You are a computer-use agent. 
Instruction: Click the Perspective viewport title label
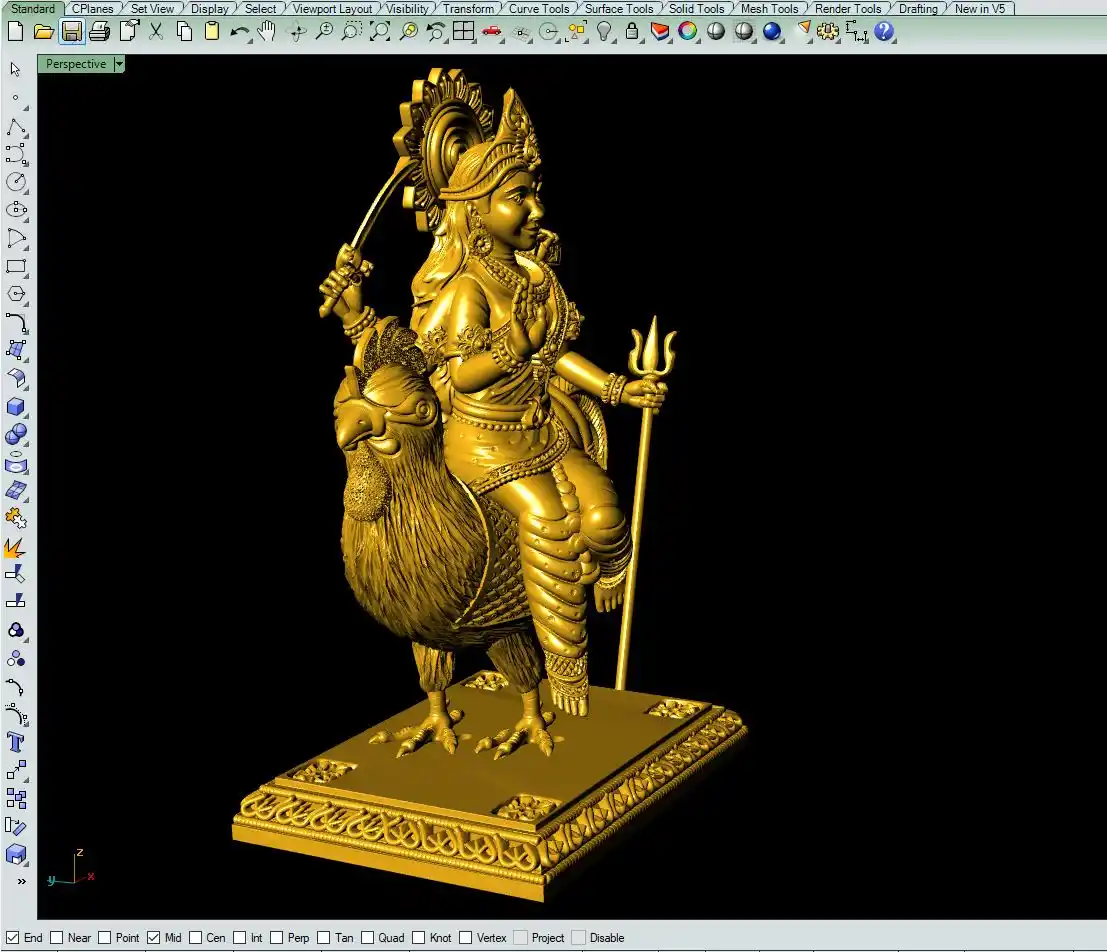pyautogui.click(x=75, y=64)
